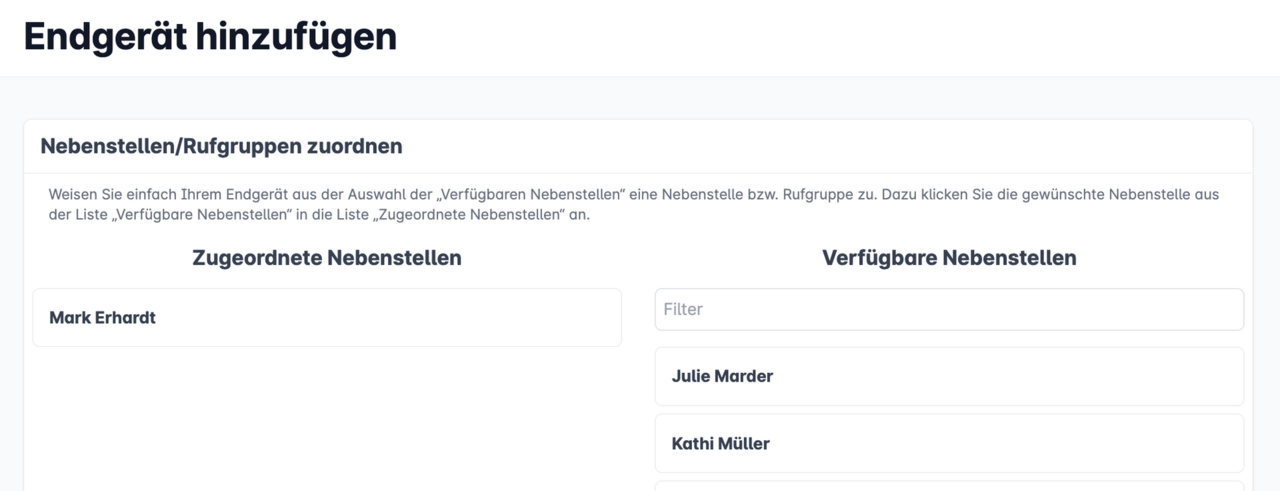Image resolution: width=1280 pixels, height=491 pixels.
Task: Click the Filter input field
Action: tap(948, 310)
